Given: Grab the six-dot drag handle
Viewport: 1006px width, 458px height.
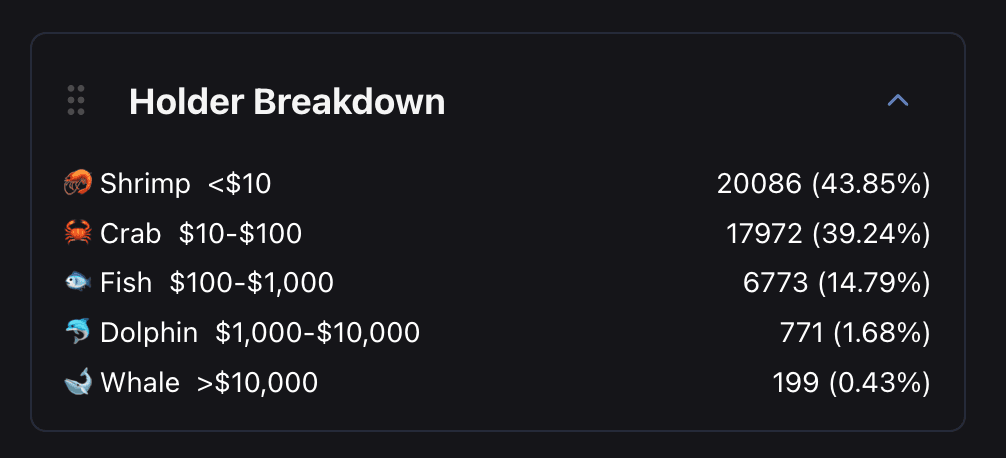Looking at the screenshot, I should [x=76, y=101].
